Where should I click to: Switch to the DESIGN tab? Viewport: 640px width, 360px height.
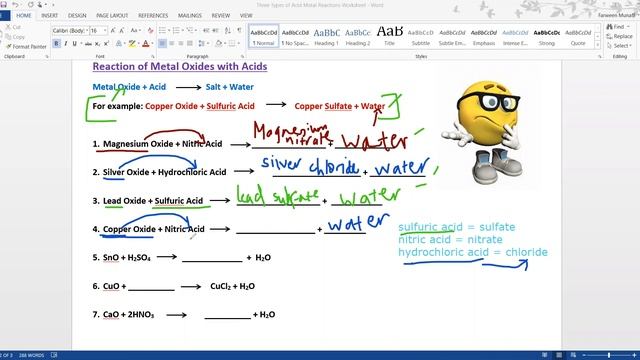77,16
